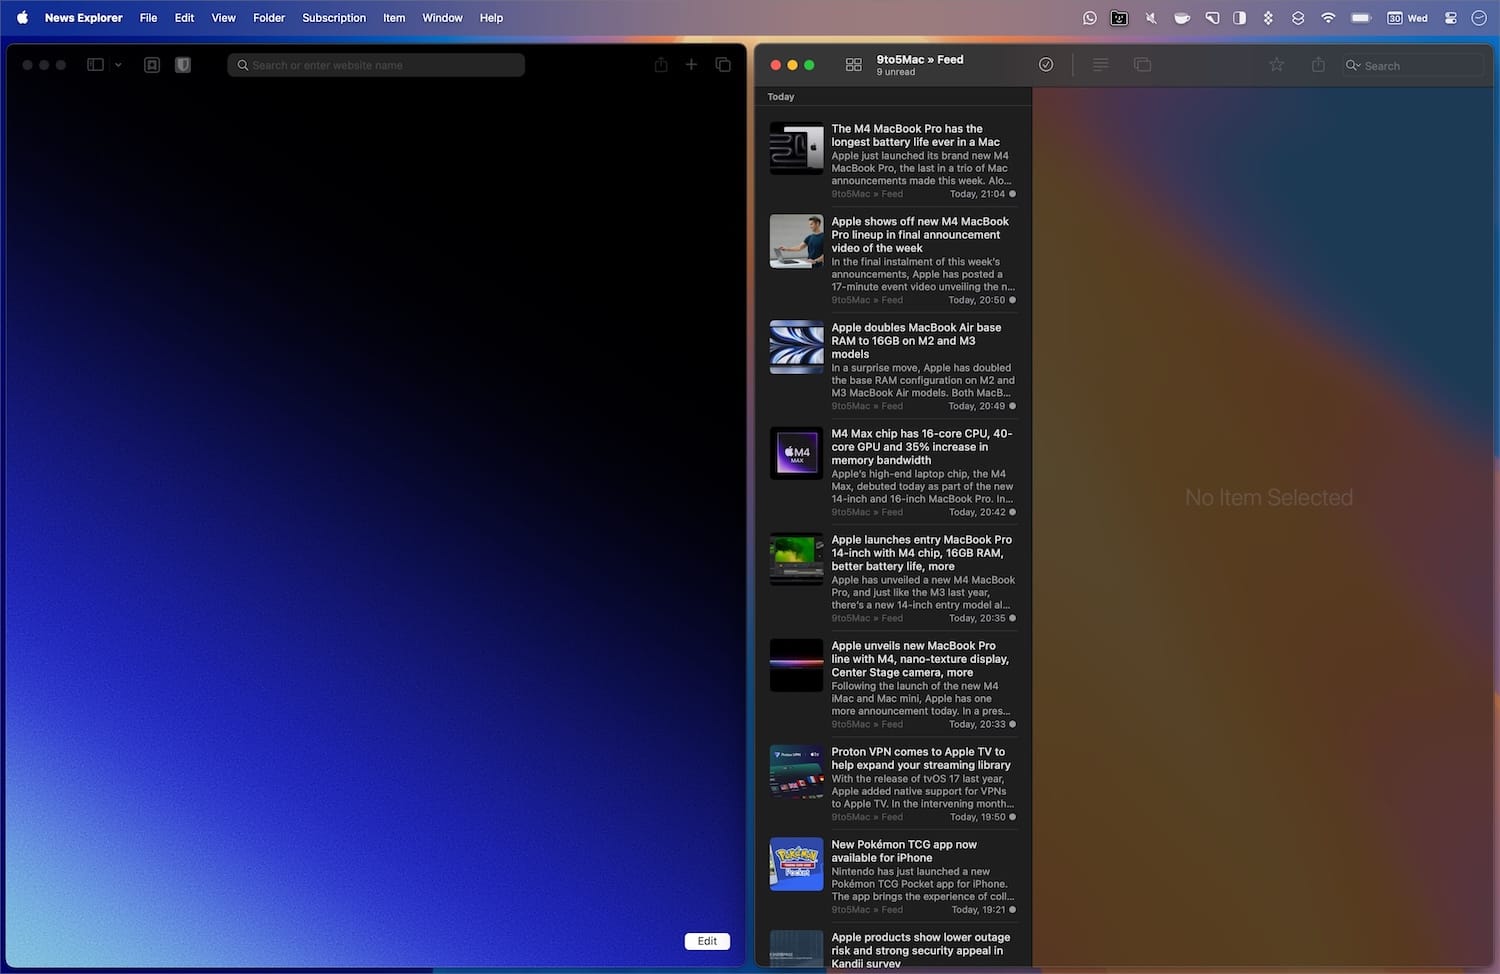Toggle feed list layout in News Explorer
The height and width of the screenshot is (974, 1500).
click(853, 65)
